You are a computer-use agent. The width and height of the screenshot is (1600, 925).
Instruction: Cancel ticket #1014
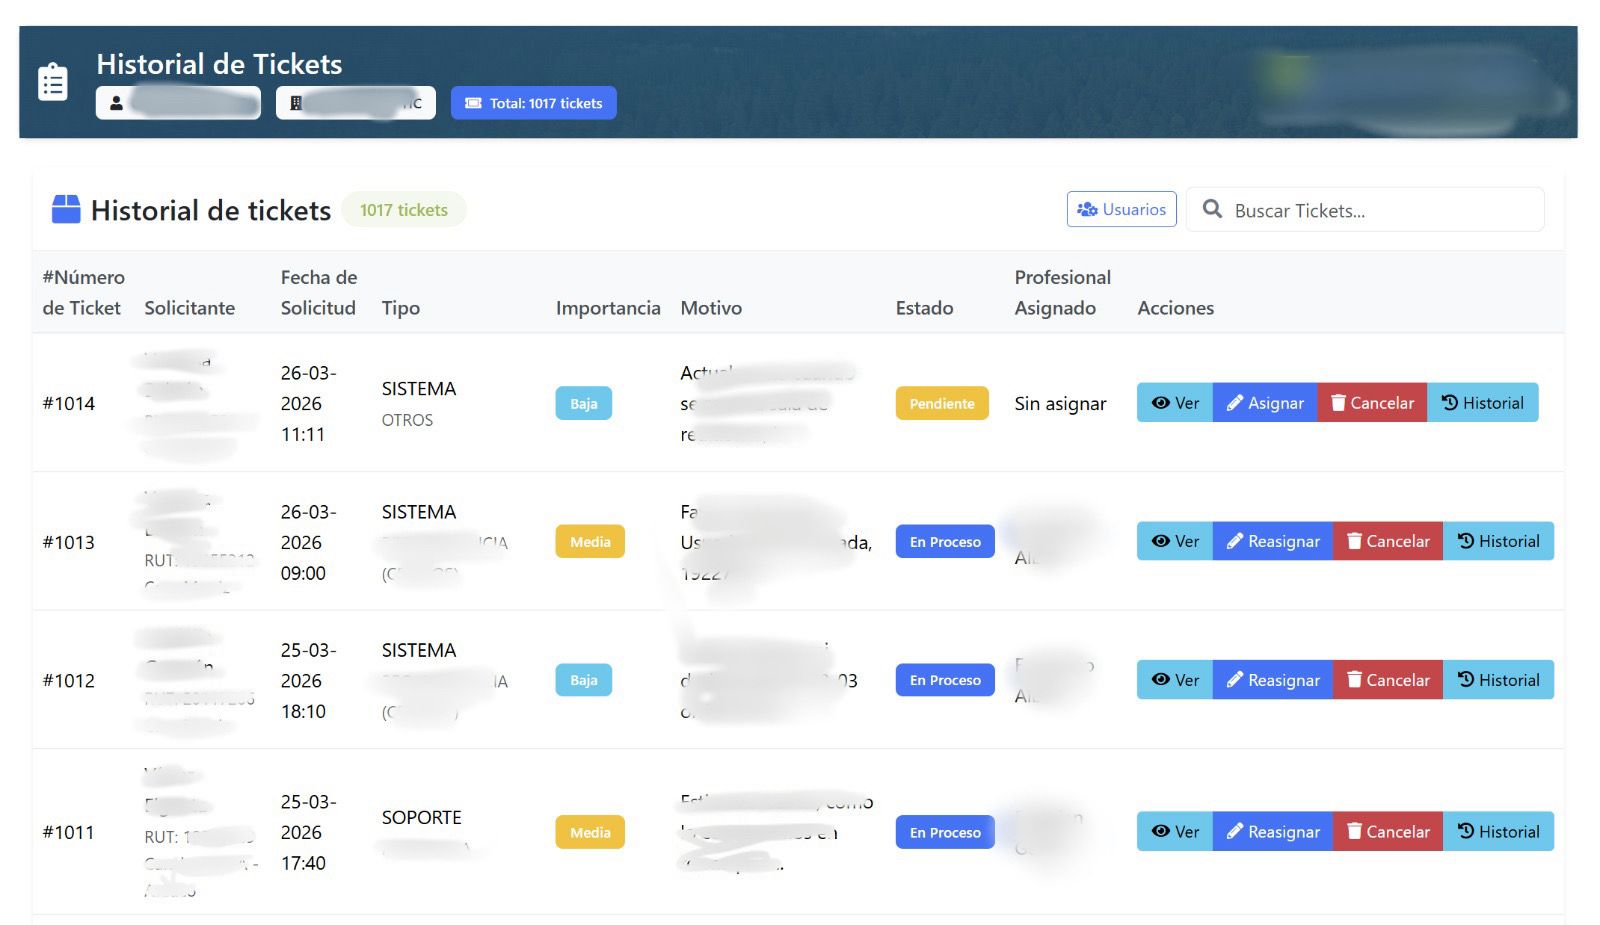[1371, 403]
